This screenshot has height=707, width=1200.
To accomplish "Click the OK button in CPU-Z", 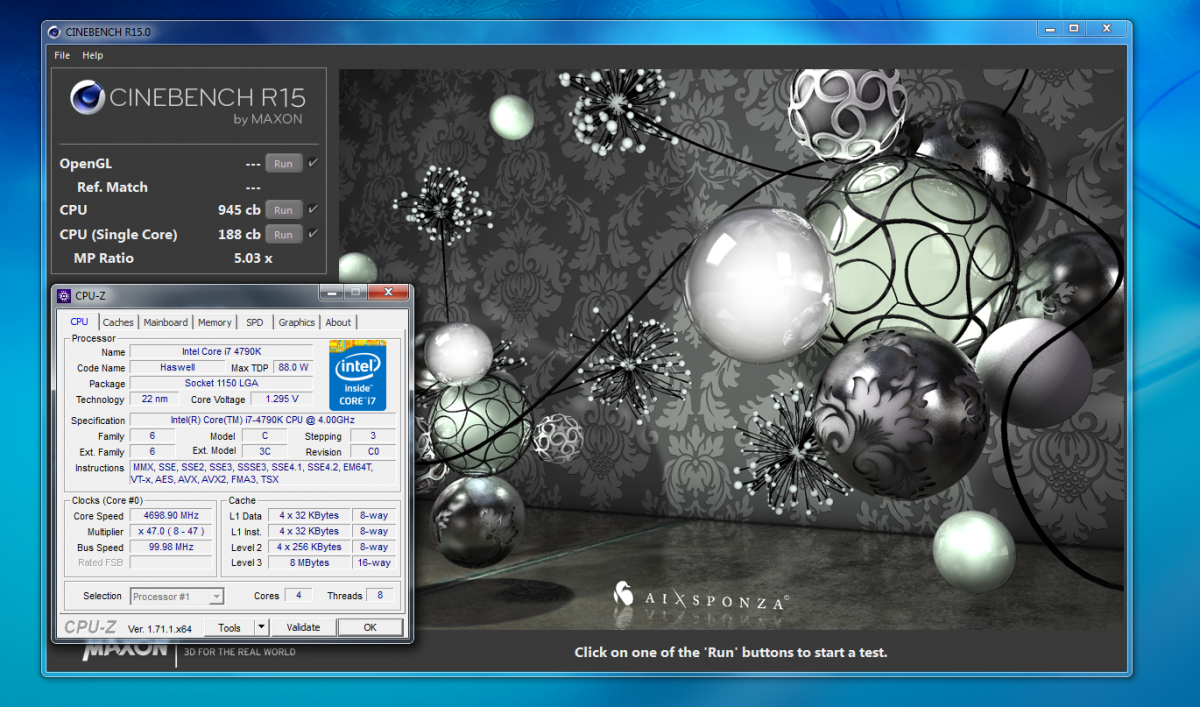I will coord(370,627).
